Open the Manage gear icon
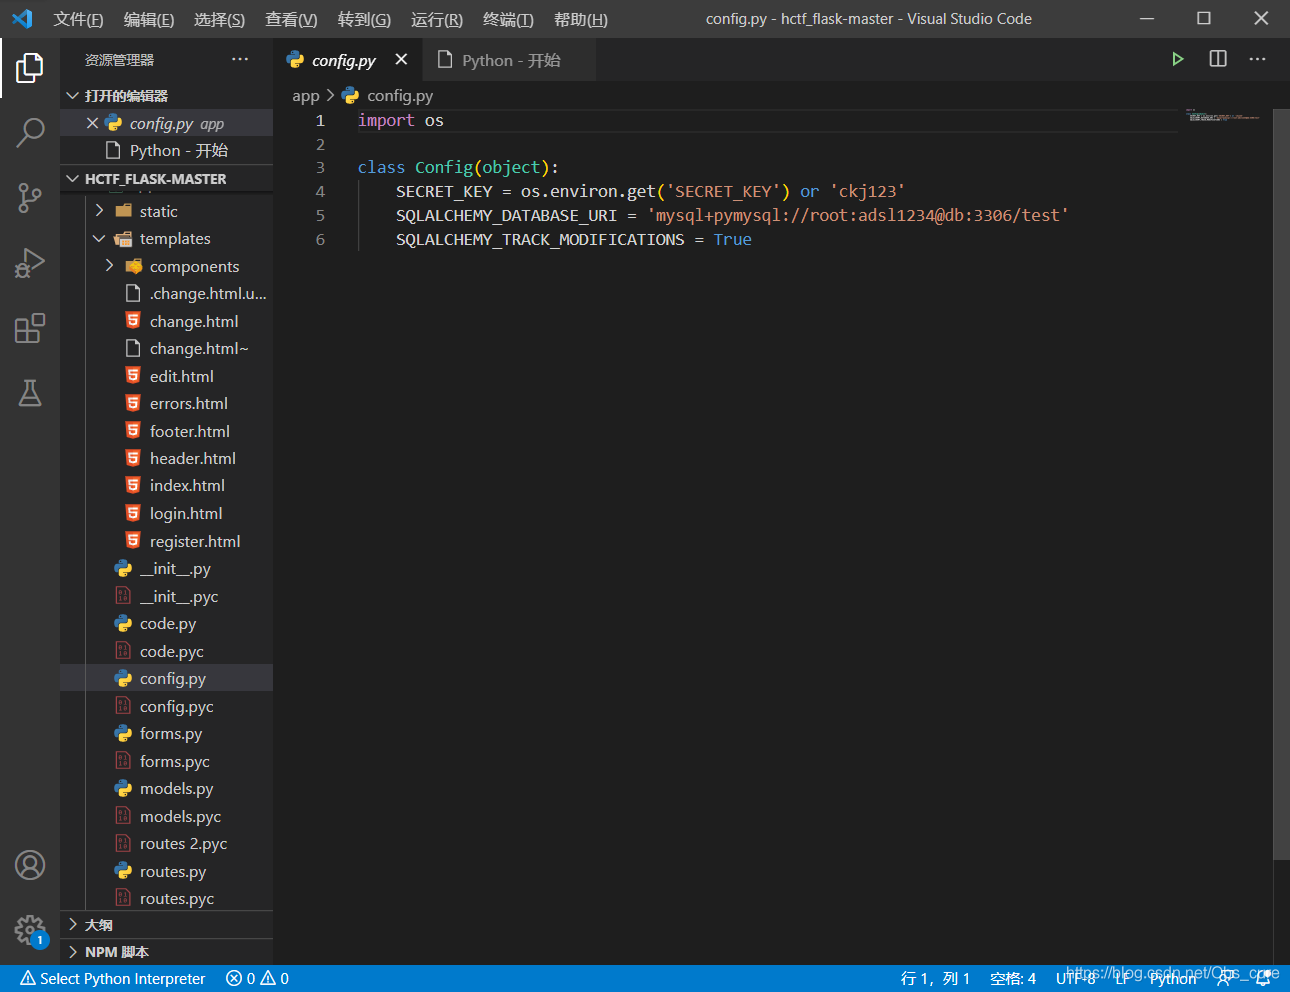The image size is (1290, 992). click(30, 930)
